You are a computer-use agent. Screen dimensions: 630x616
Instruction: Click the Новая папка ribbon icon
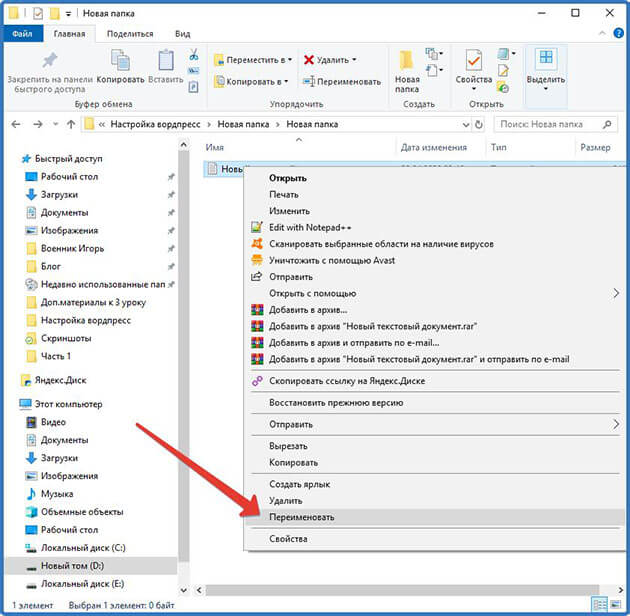click(x=406, y=61)
